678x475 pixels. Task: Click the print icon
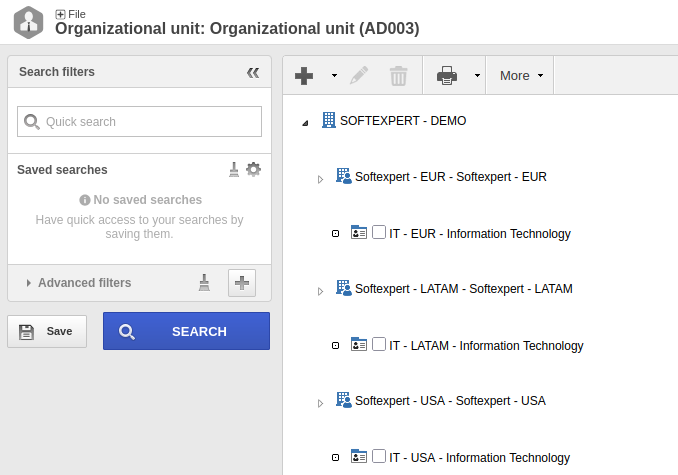pyautogui.click(x=447, y=76)
